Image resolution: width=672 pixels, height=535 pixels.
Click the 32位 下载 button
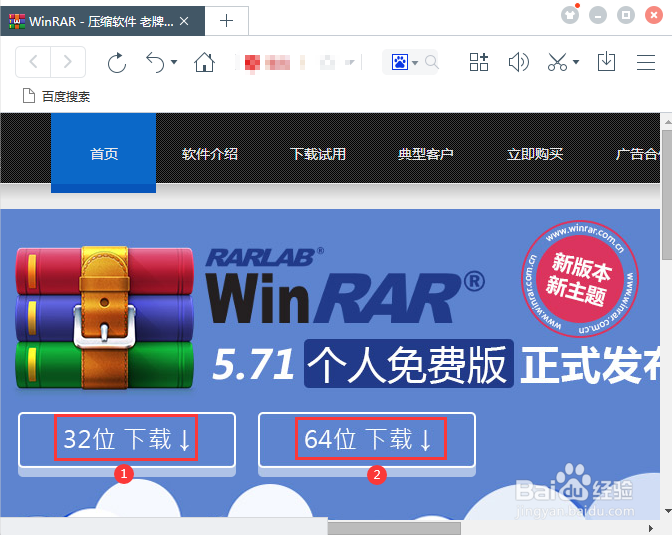coord(127,440)
